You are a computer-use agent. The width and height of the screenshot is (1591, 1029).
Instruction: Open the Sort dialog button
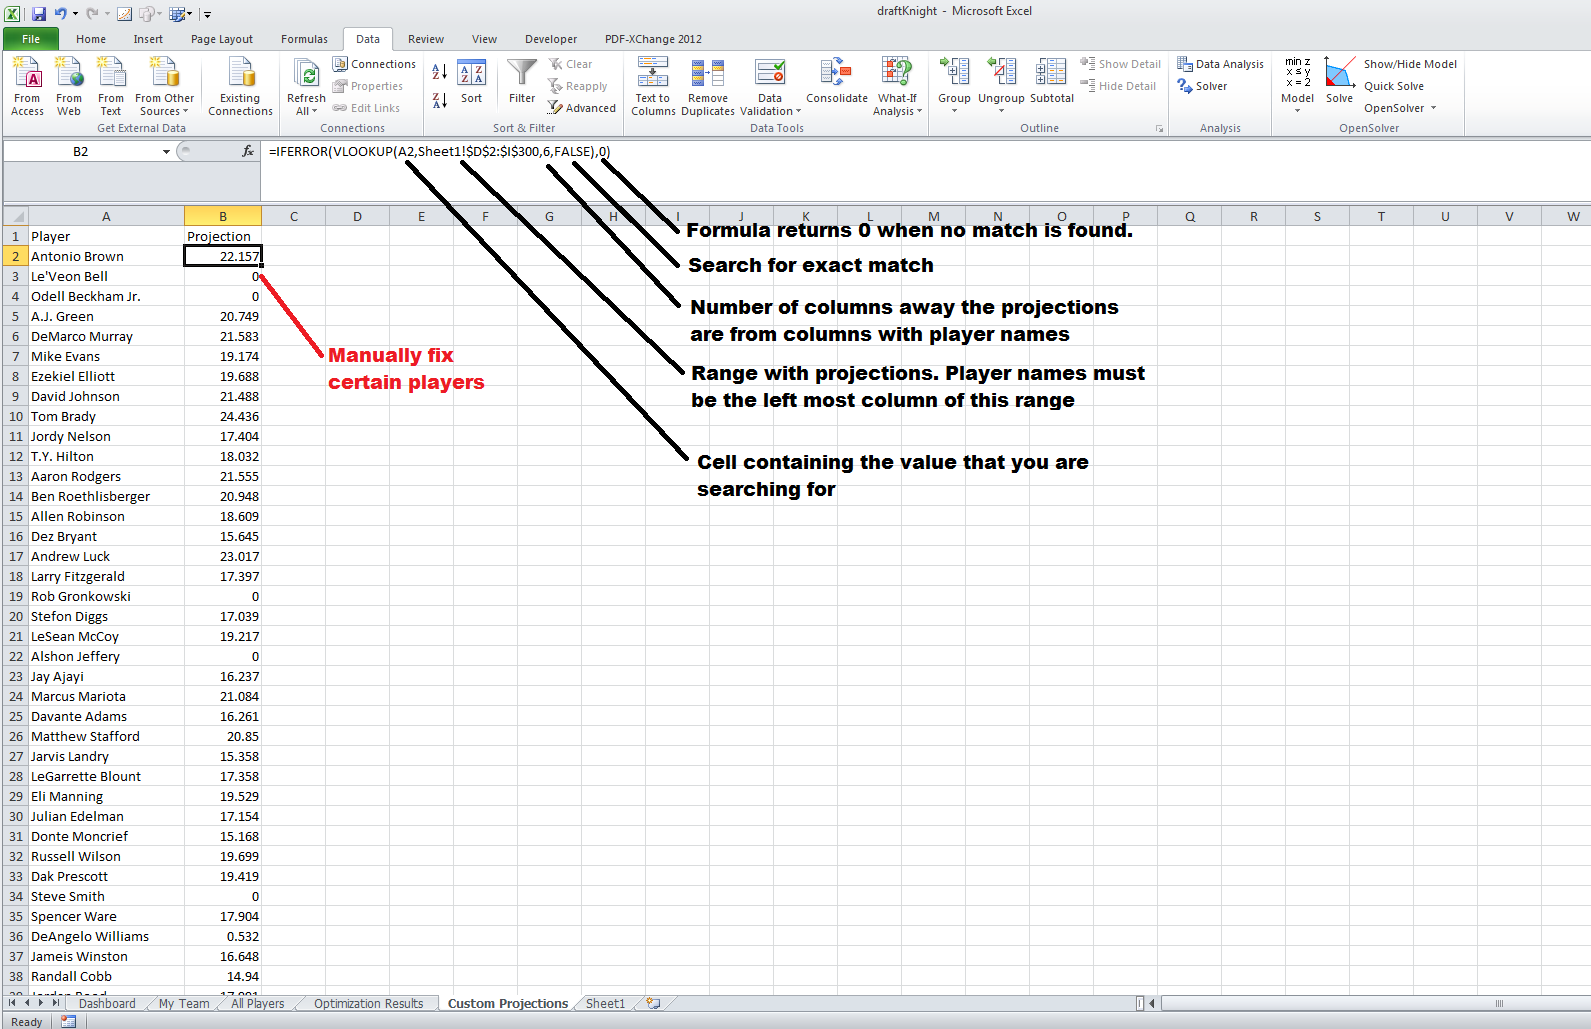pos(471,82)
